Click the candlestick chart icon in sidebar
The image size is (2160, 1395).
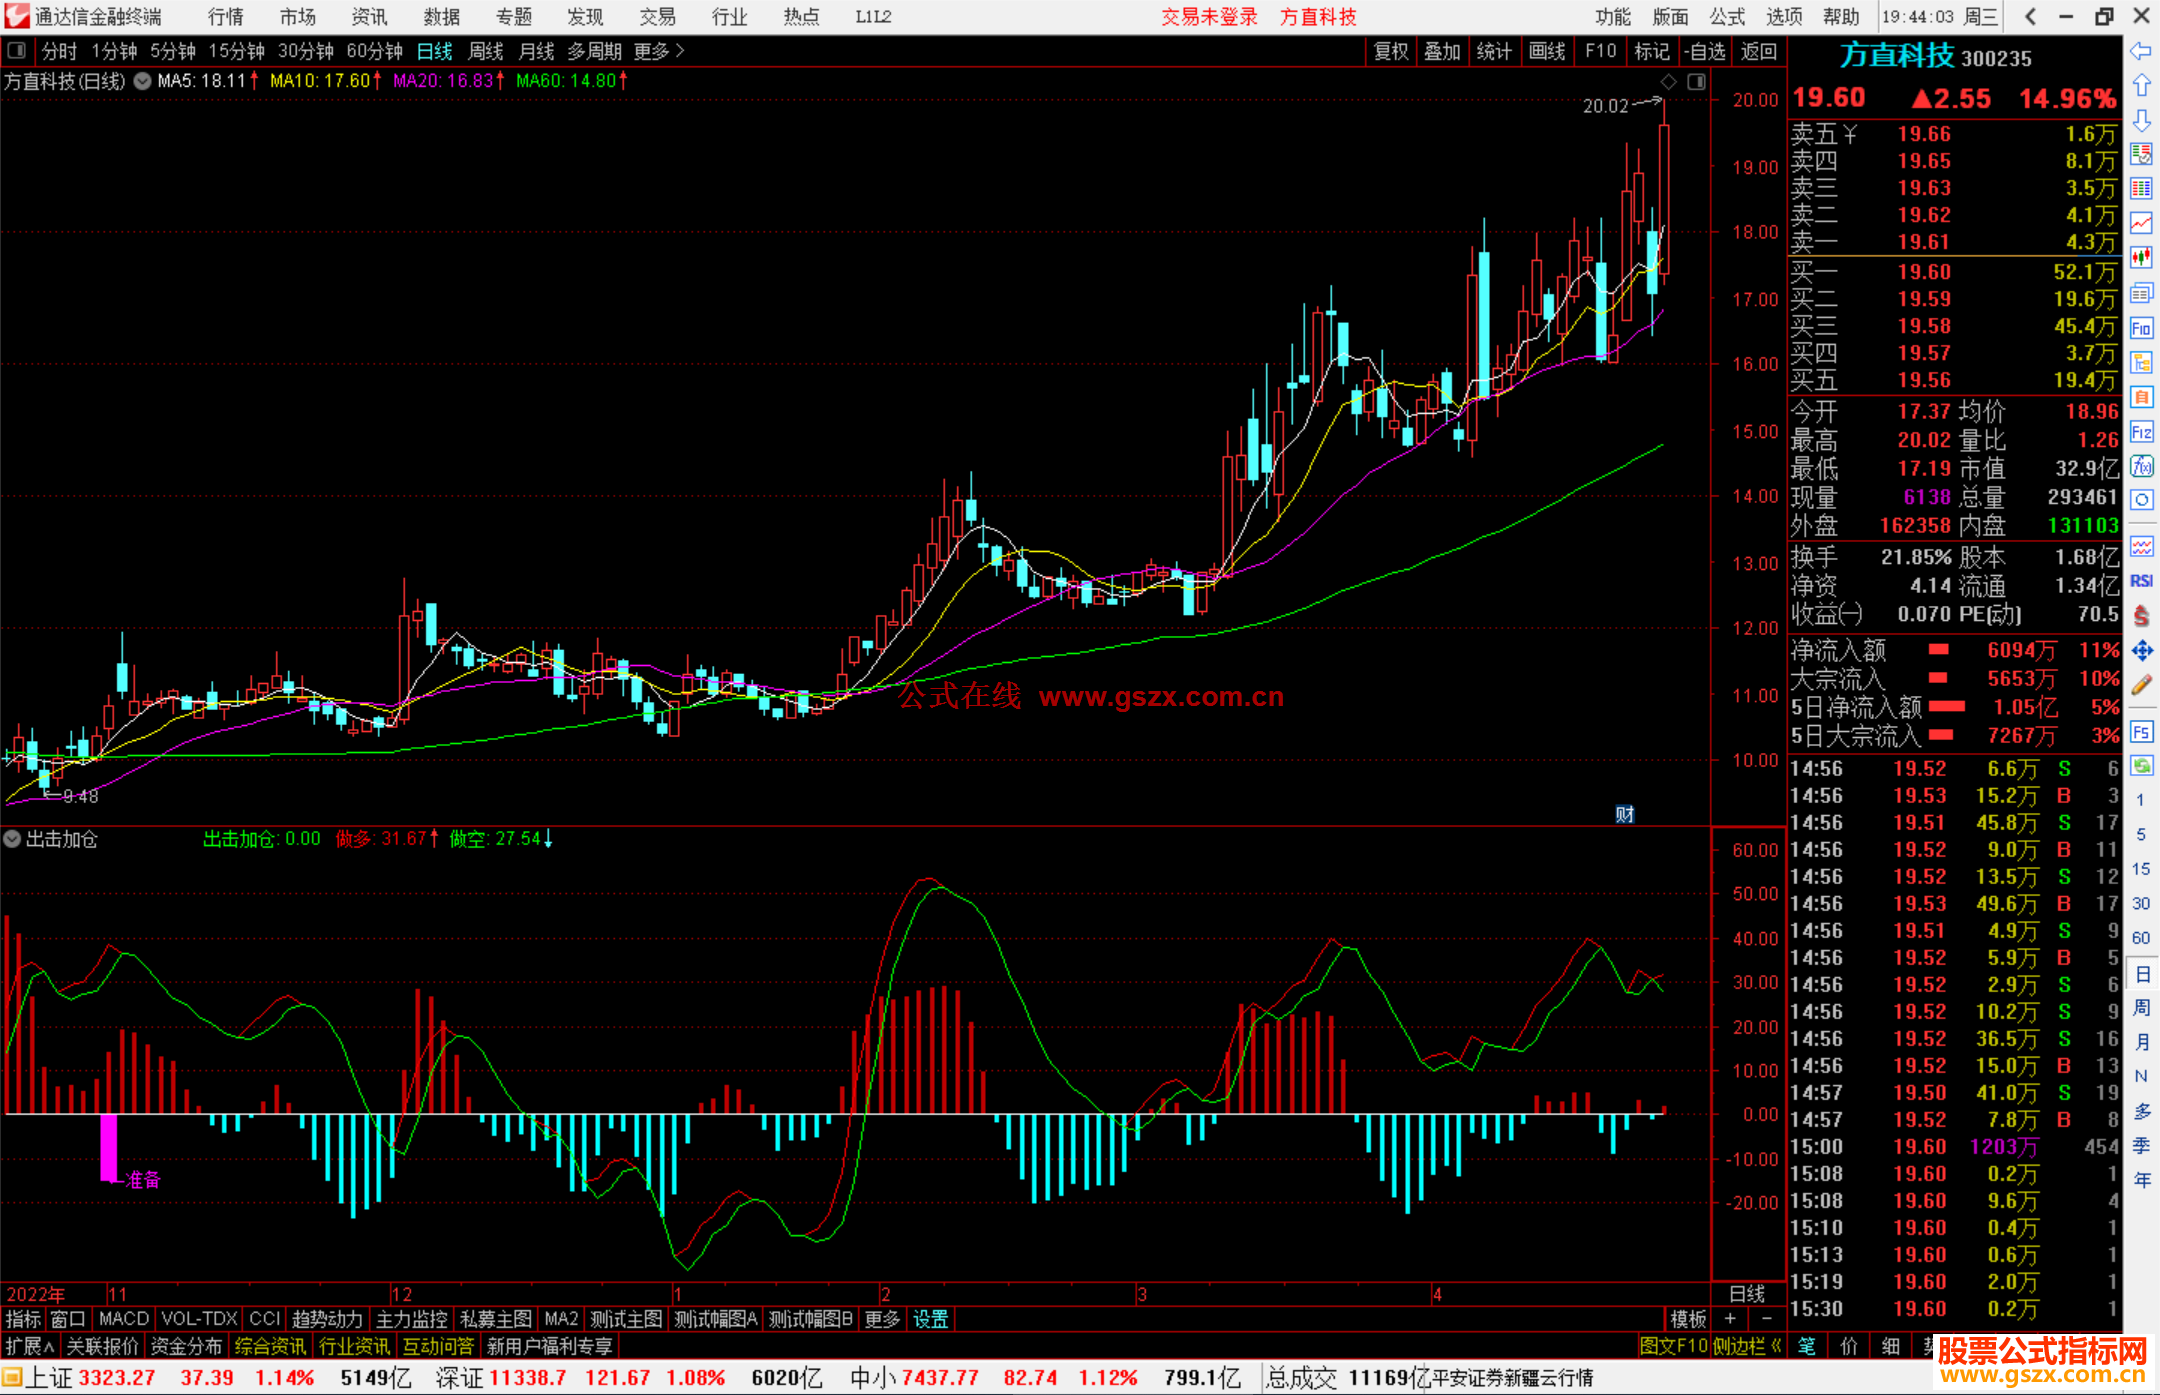coord(2141,257)
